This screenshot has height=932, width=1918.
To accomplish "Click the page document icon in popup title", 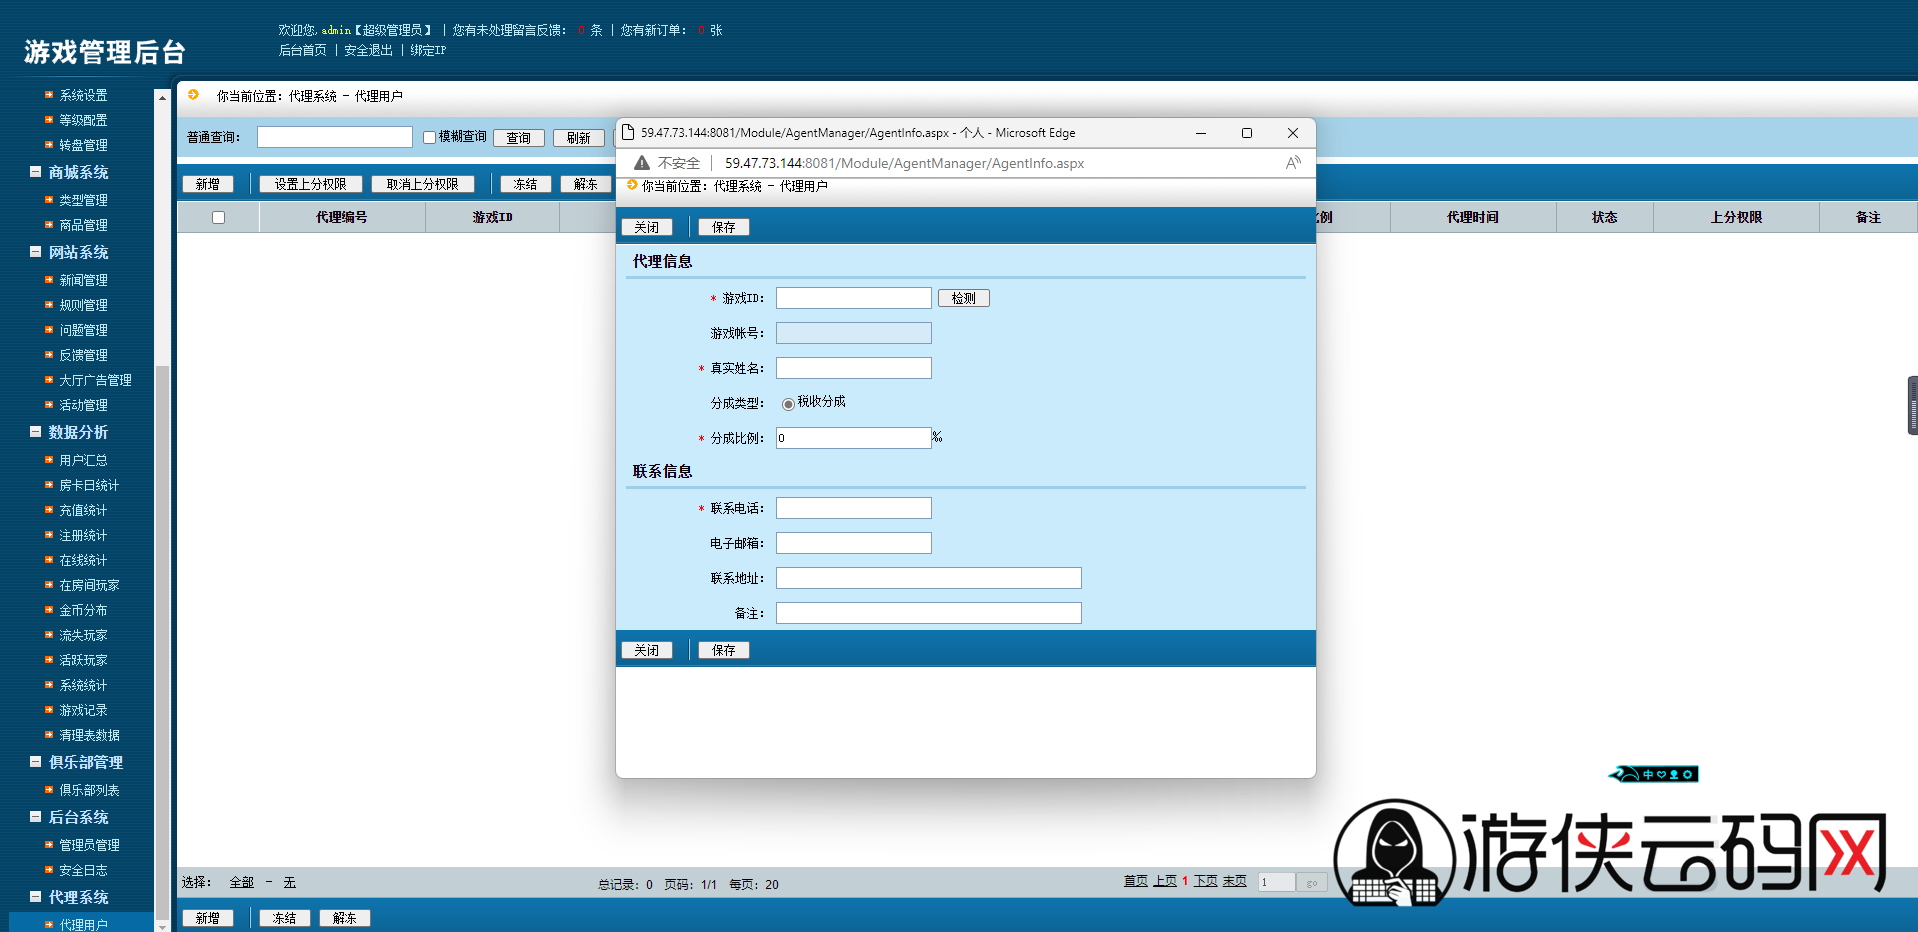I will click(x=628, y=132).
